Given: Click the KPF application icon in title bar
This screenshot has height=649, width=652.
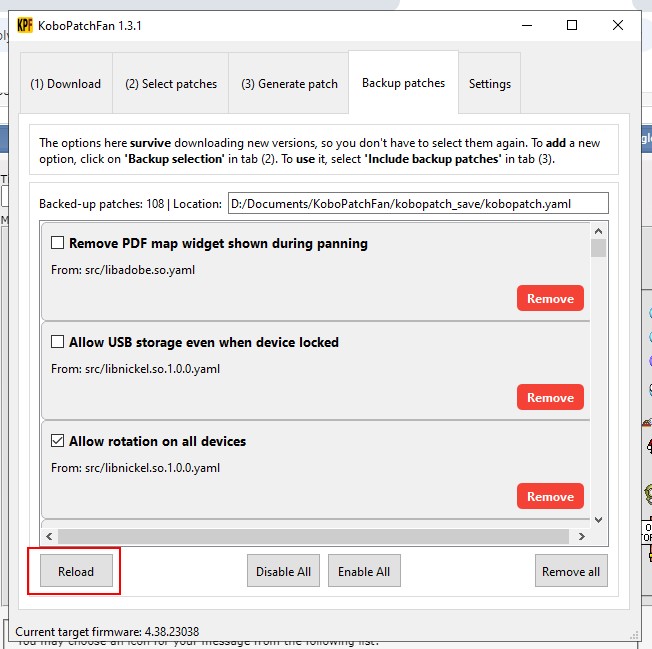Looking at the screenshot, I should tap(25, 25).
